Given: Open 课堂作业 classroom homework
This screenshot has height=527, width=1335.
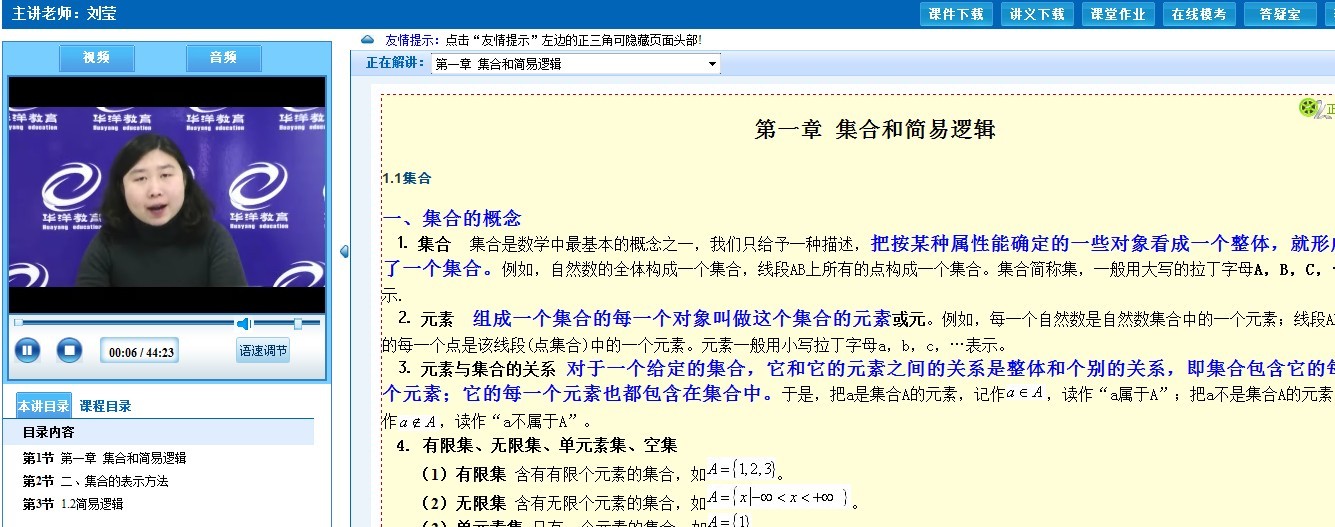Looking at the screenshot, I should pyautogui.click(x=1118, y=14).
